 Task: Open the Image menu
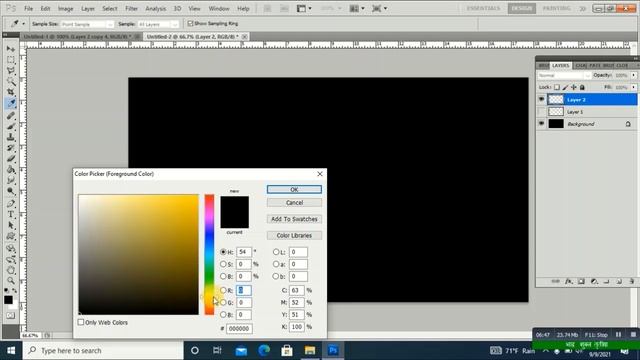[x=65, y=8]
